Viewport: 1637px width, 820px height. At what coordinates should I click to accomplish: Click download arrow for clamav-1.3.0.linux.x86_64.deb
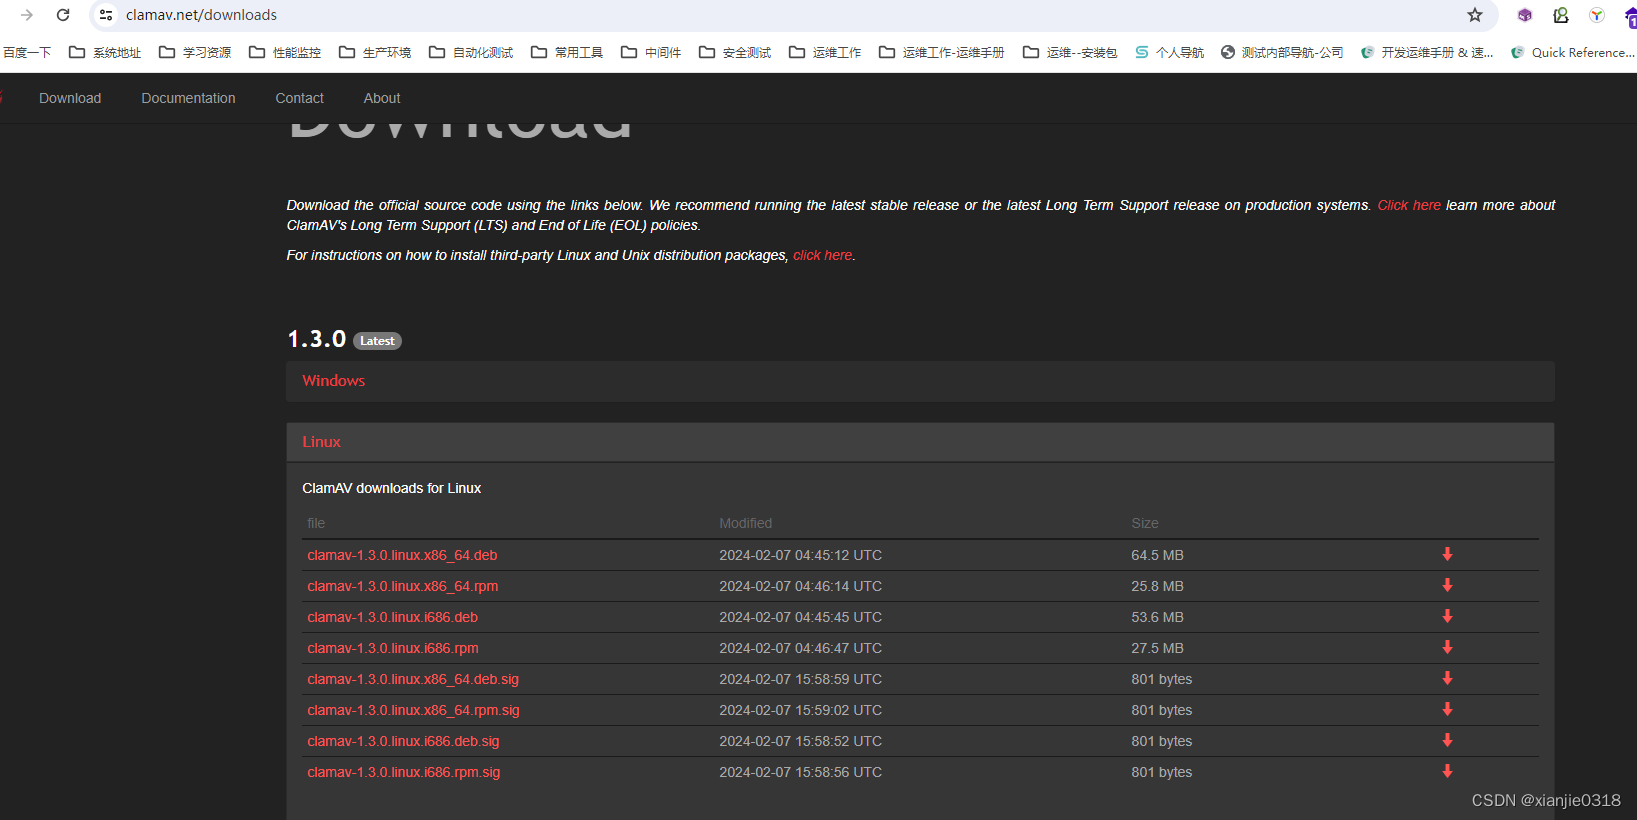[1447, 554]
